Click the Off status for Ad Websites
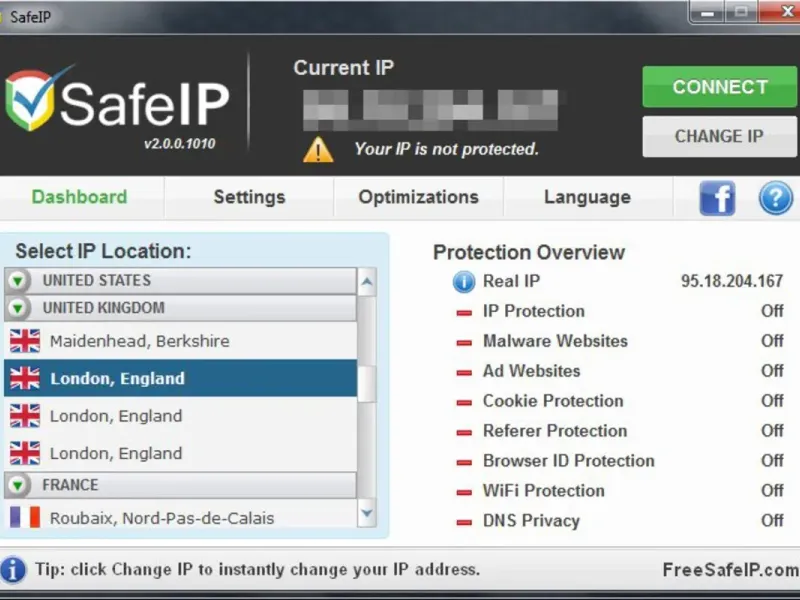Viewport: 800px width, 600px height. [x=772, y=370]
